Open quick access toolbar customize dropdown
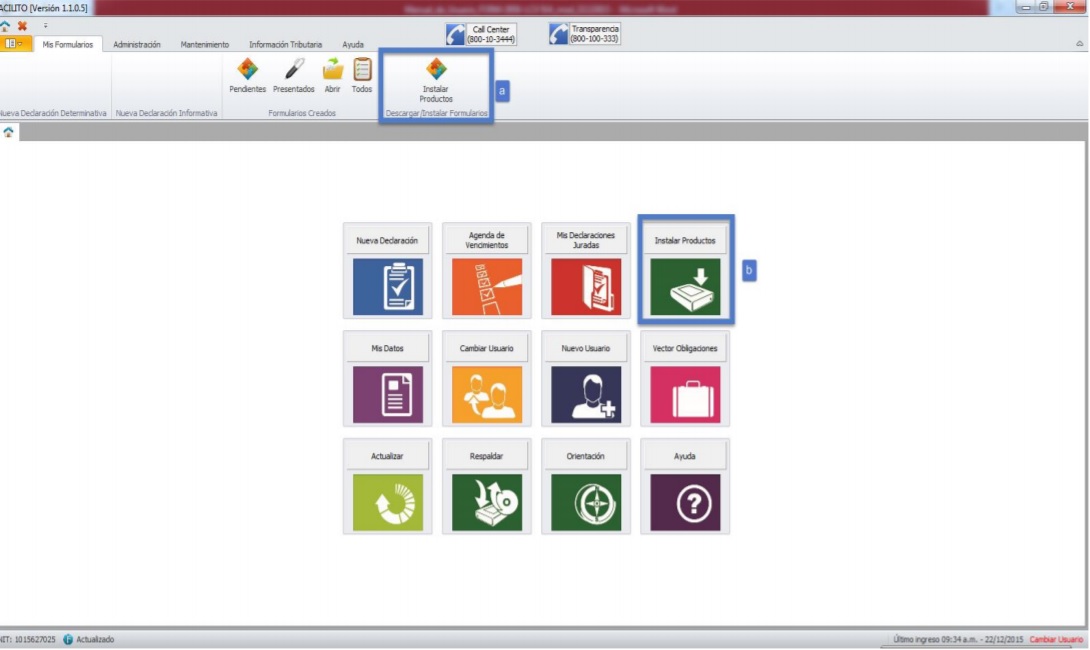This screenshot has height=650, width=1090. click(x=46, y=26)
